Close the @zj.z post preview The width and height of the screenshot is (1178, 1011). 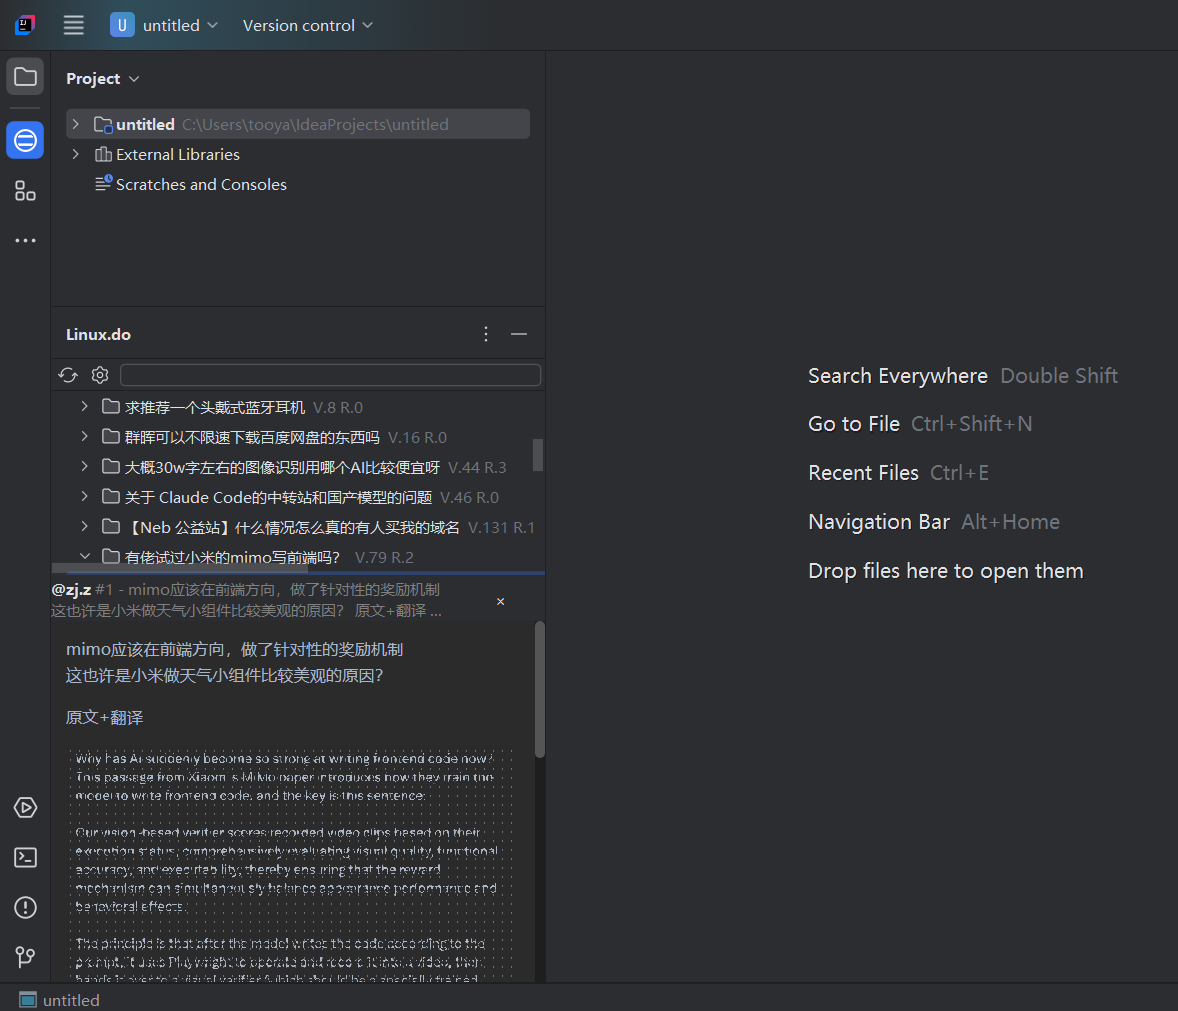(x=500, y=602)
